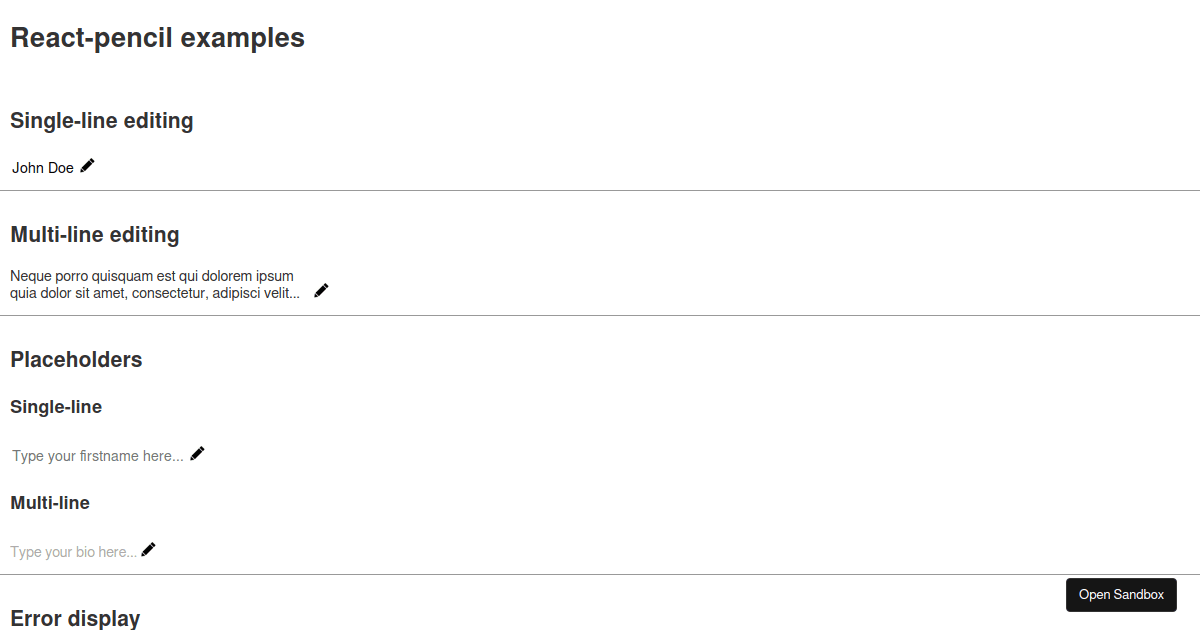Click the Error display heading
Viewport: 1200px width, 630px height.
(x=75, y=618)
